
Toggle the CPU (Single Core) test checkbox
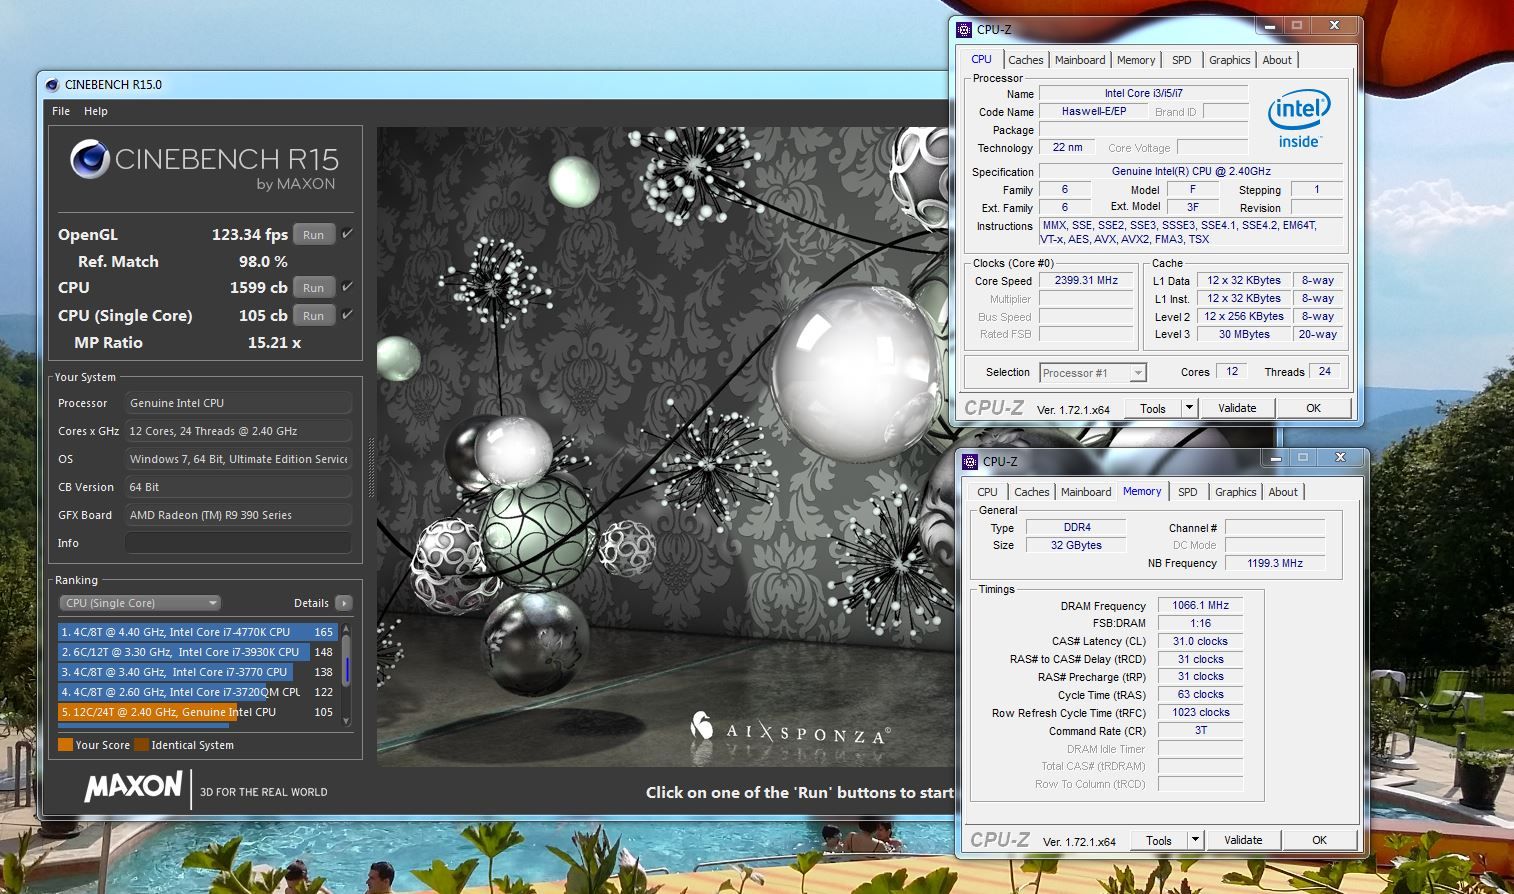347,315
